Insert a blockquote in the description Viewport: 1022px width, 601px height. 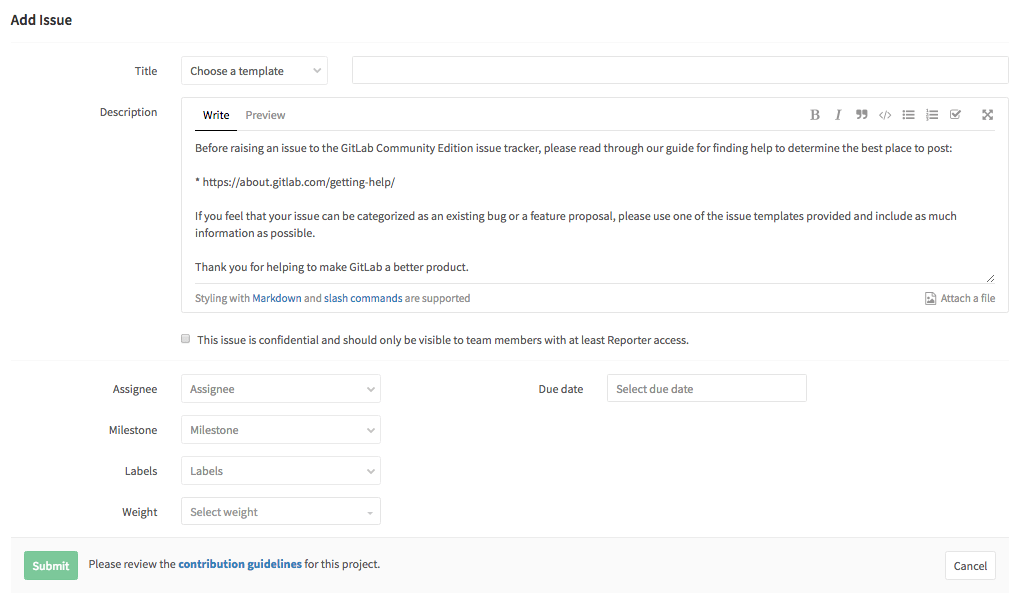(x=861, y=114)
